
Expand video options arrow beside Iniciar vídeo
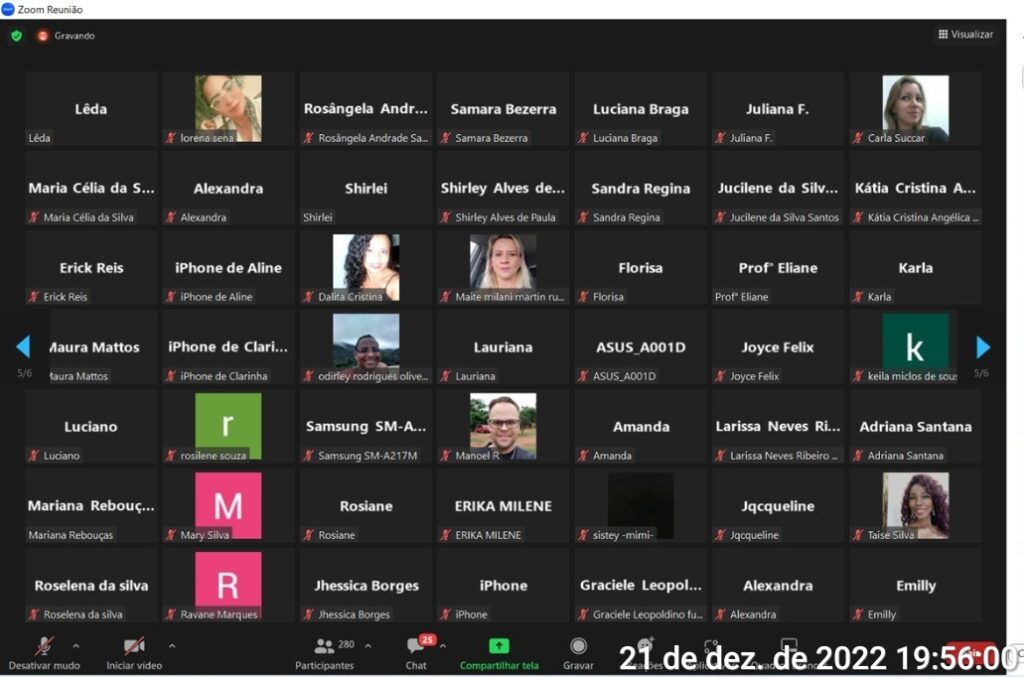click(171, 645)
